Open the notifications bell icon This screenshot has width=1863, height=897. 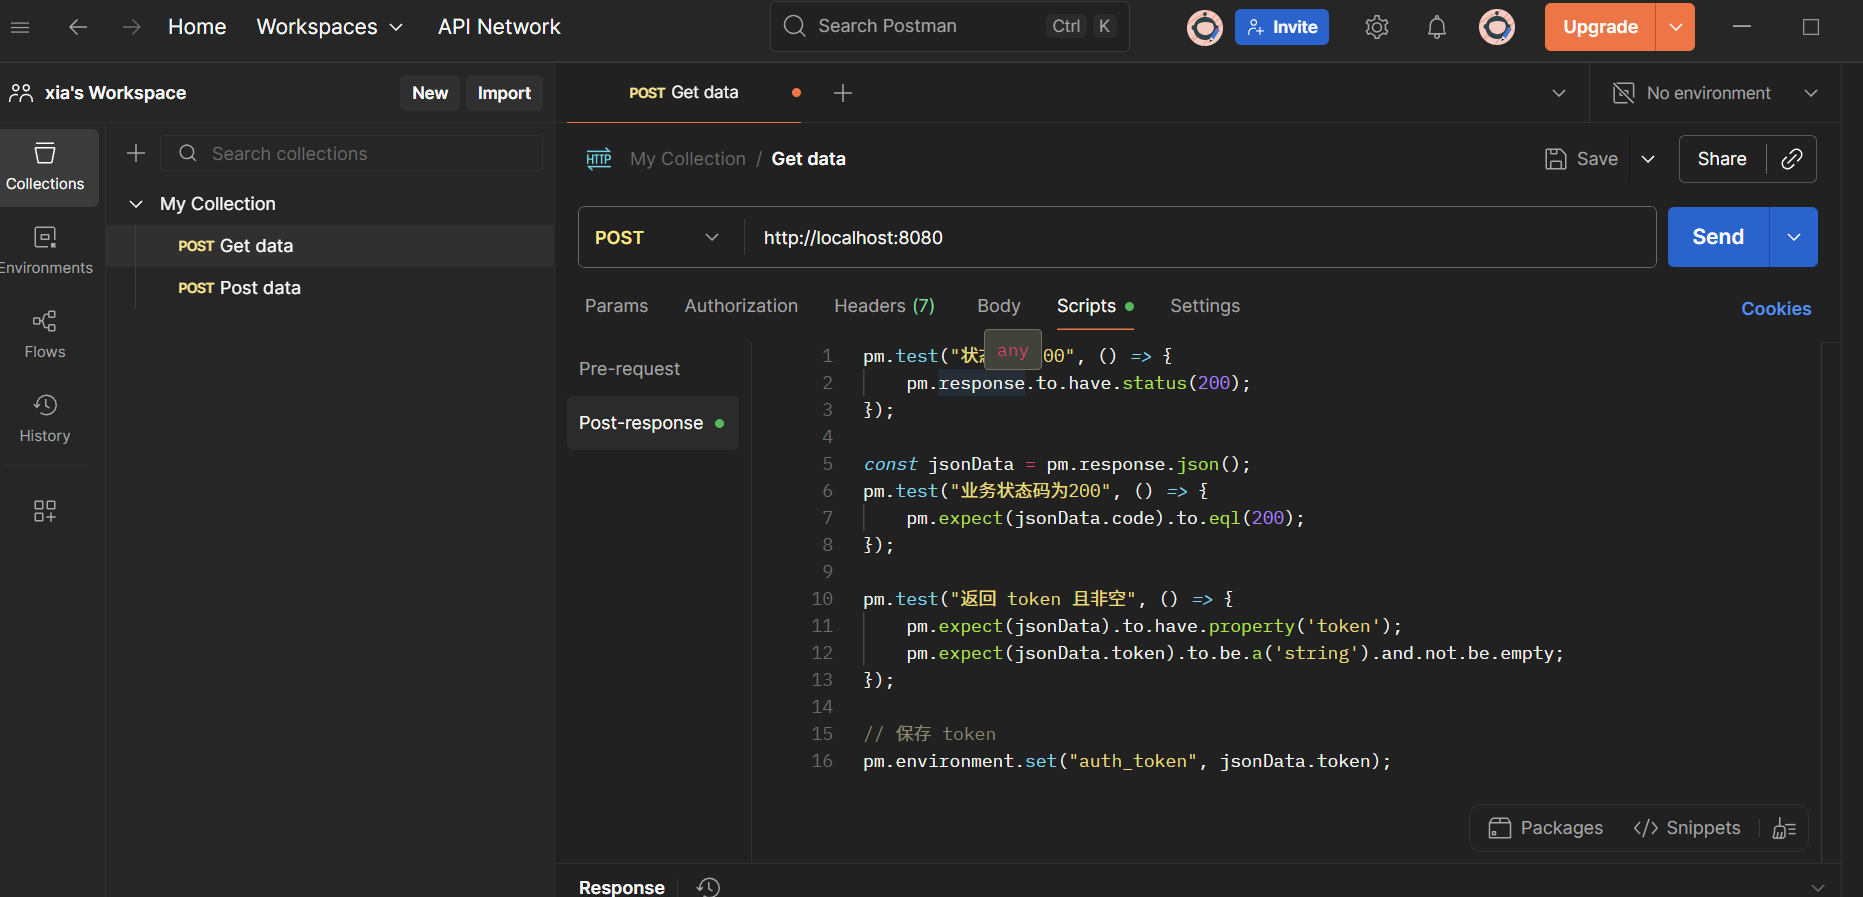point(1437,27)
